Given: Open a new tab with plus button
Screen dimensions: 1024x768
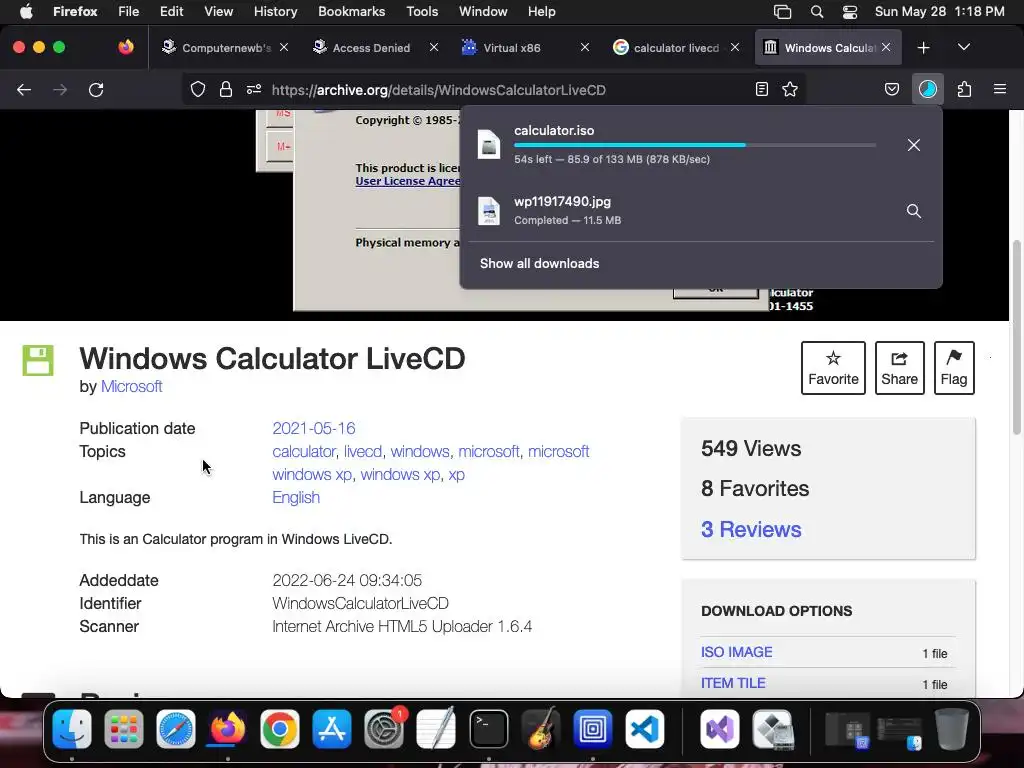Looking at the screenshot, I should click(x=923, y=48).
